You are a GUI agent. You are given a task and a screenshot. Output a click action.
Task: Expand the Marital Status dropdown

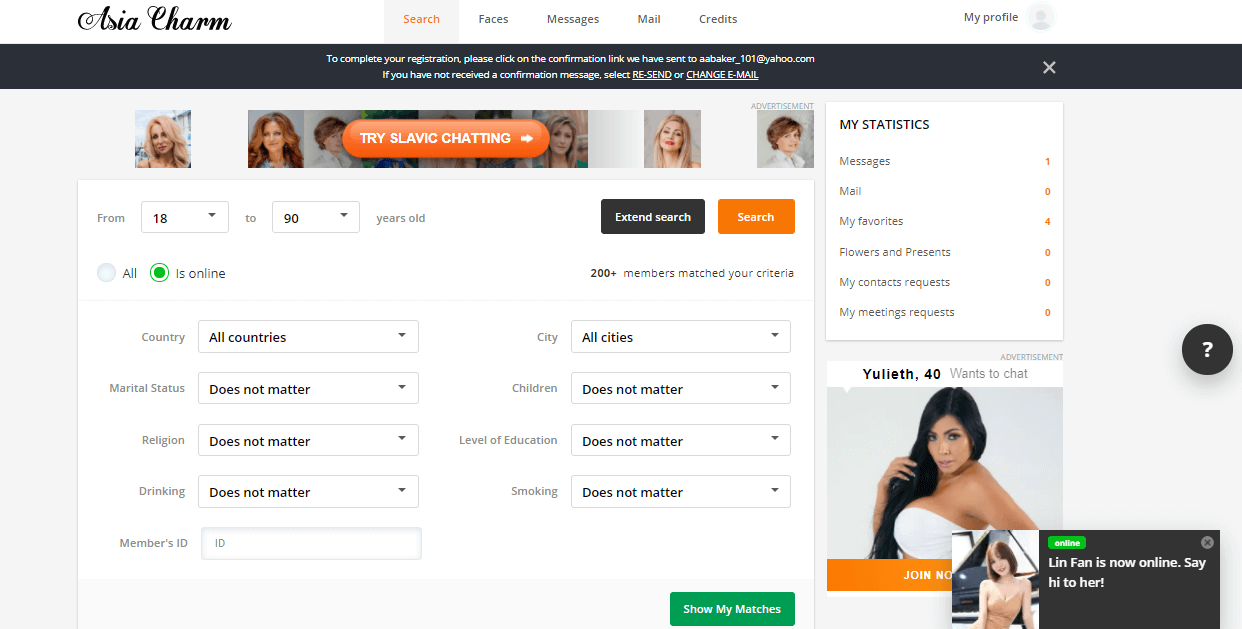308,388
